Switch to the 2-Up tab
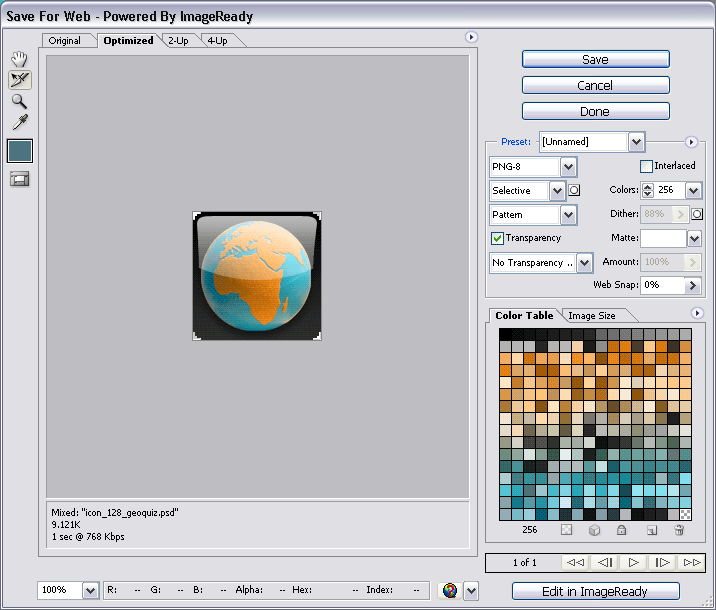Screen dimensions: 716x610 tap(178, 41)
